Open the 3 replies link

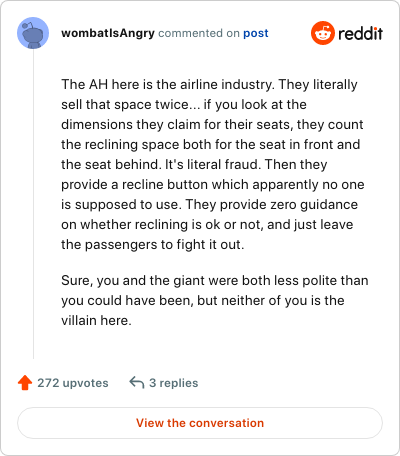click(x=174, y=383)
